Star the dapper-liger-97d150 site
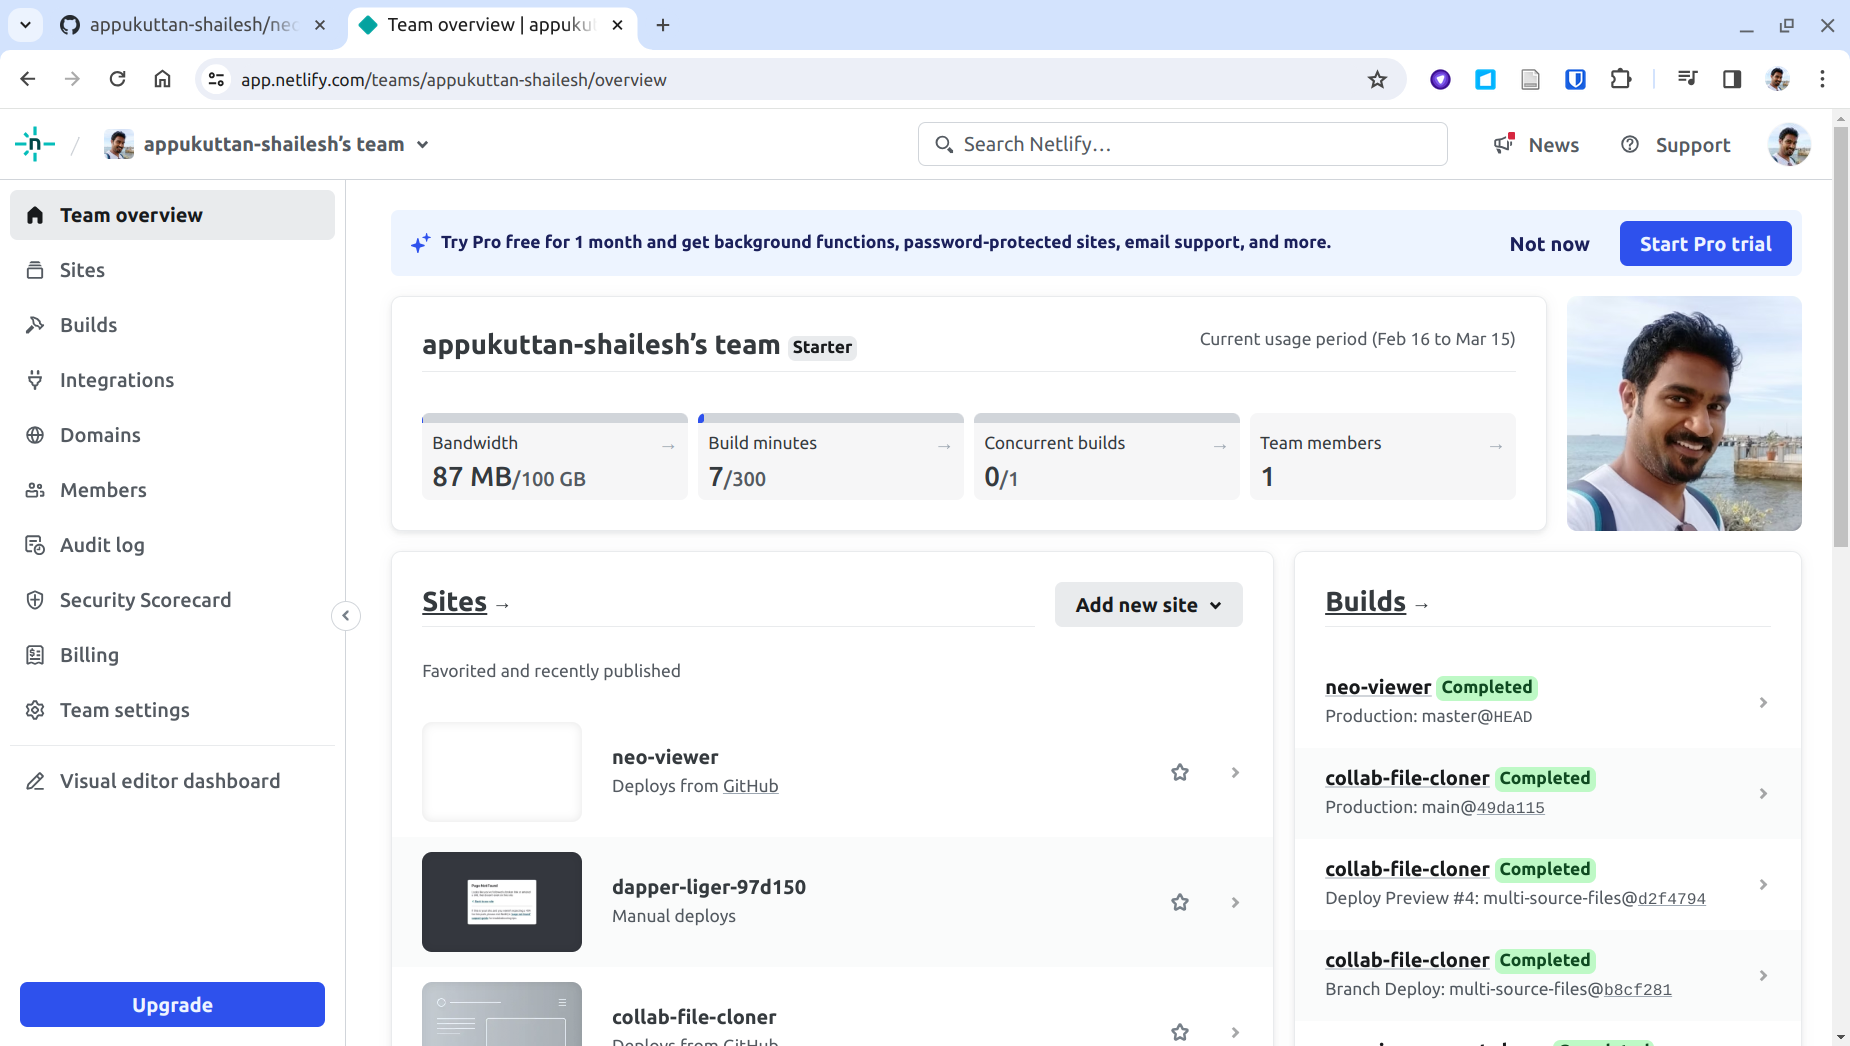Screen dimensions: 1850x1046 coord(1179,901)
